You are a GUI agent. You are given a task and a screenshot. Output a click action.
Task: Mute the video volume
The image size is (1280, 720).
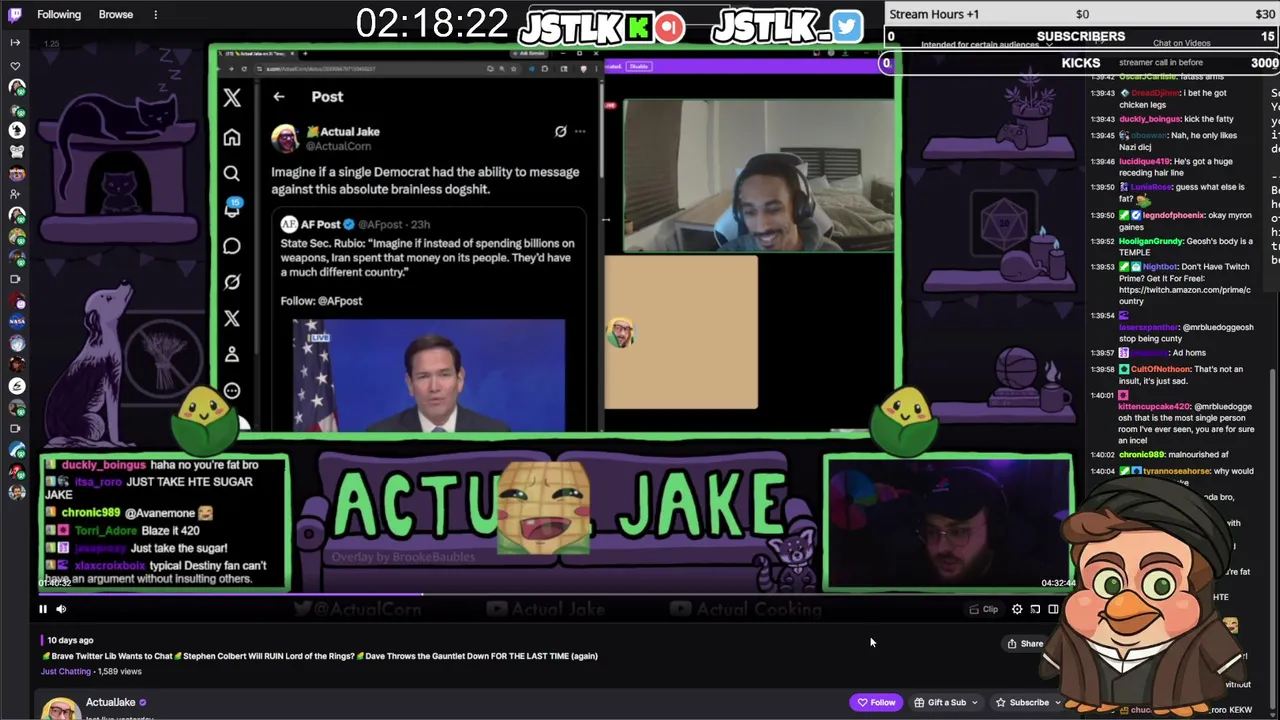(x=61, y=609)
